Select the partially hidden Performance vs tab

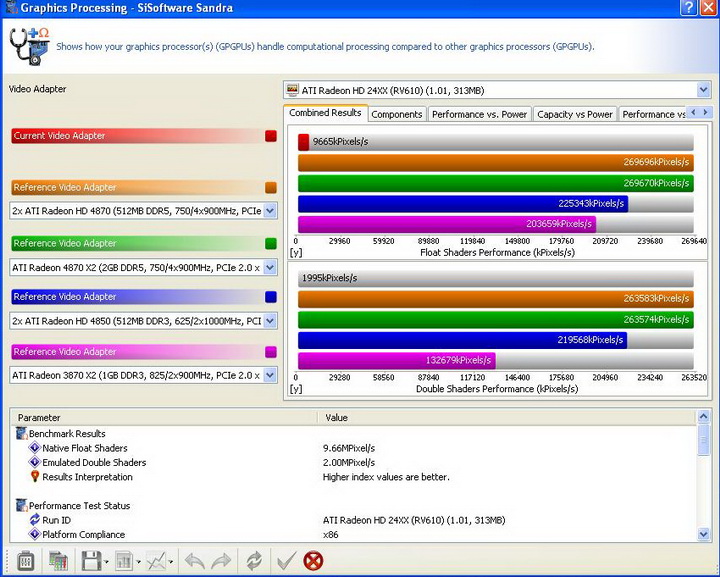click(653, 114)
